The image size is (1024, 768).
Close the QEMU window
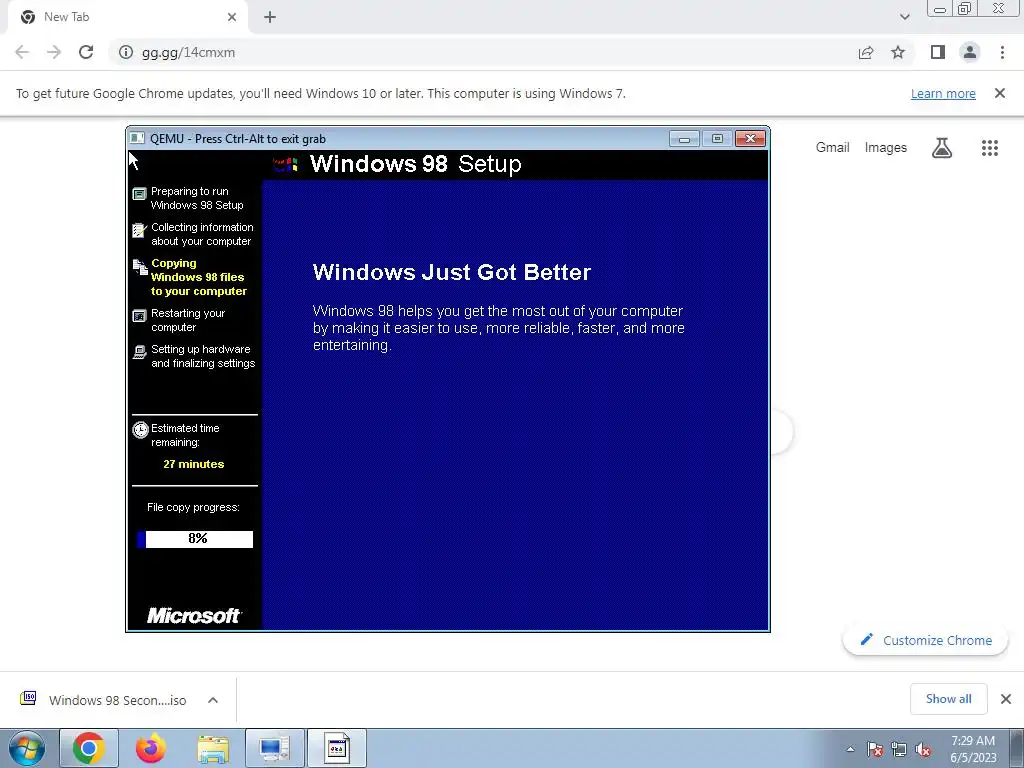[x=750, y=138]
